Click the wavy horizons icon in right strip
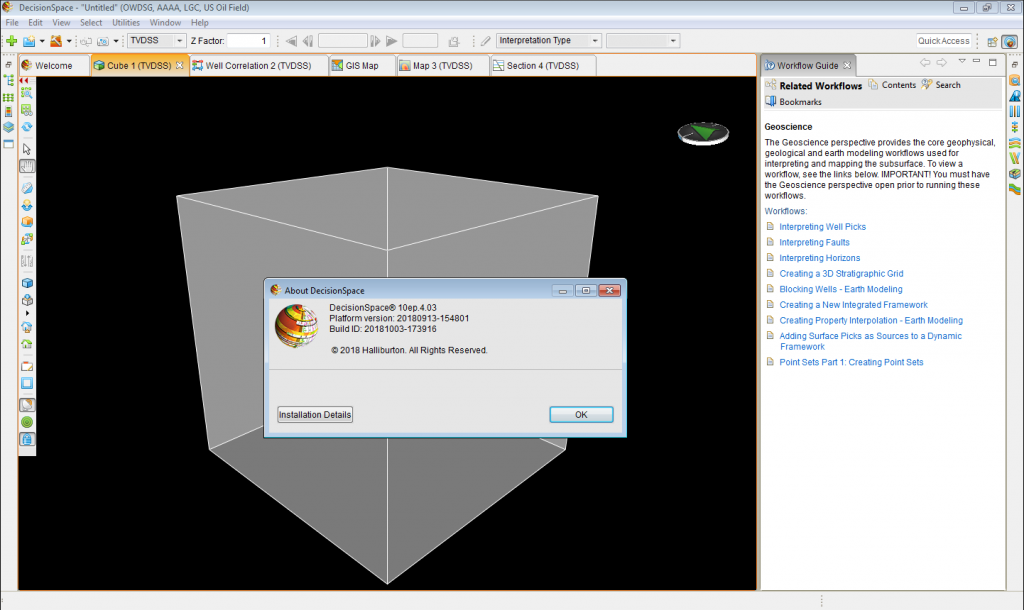 coord(1014,143)
